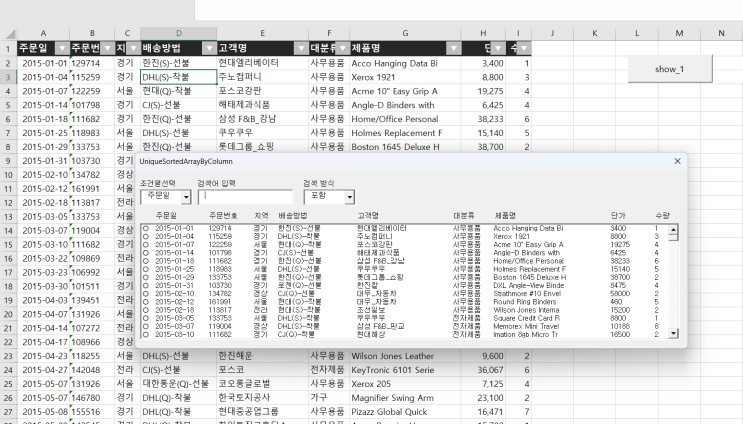
Task: Click Memorex Mini Travel entry in dialog list
Action: point(526,326)
